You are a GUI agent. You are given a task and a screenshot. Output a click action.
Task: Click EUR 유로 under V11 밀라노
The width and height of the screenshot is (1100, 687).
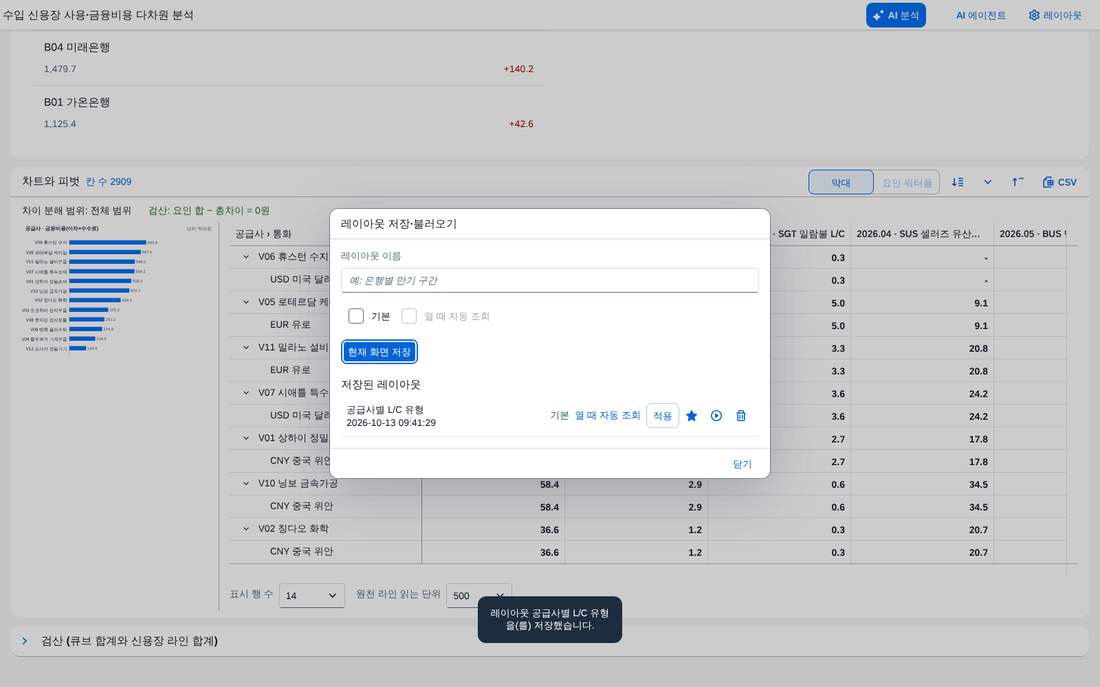tap(290, 370)
